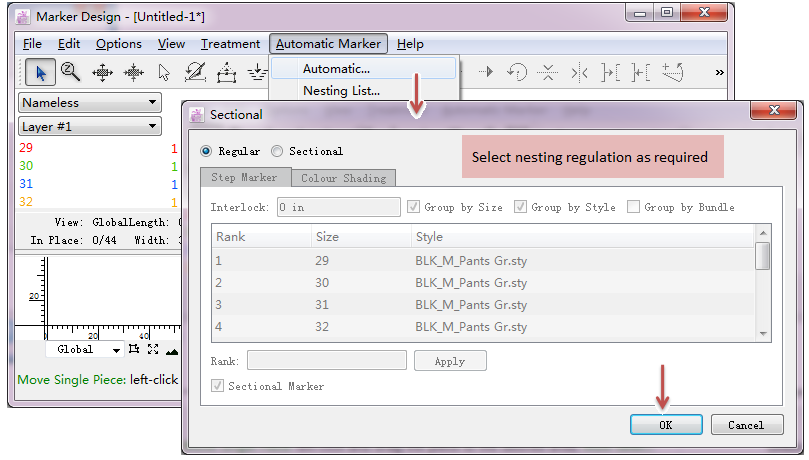Click the Cancel button
The height and width of the screenshot is (460, 809).
[745, 424]
